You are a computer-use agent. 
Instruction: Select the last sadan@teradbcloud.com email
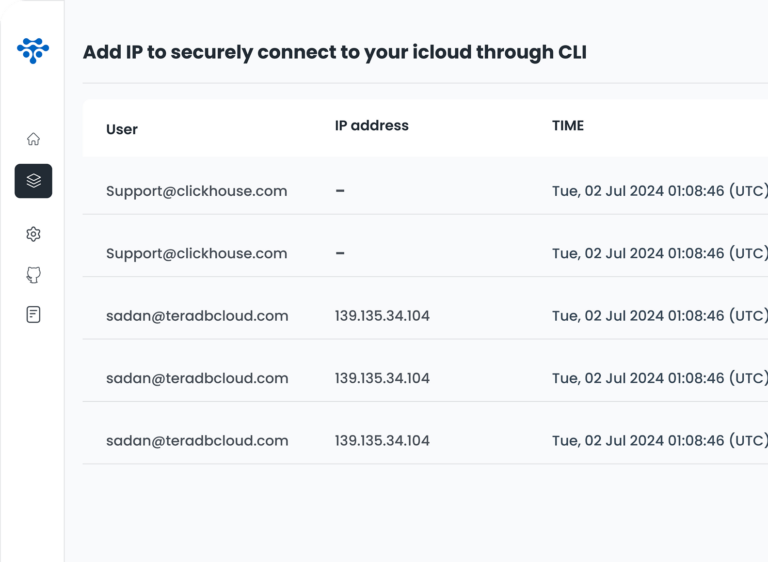(197, 440)
